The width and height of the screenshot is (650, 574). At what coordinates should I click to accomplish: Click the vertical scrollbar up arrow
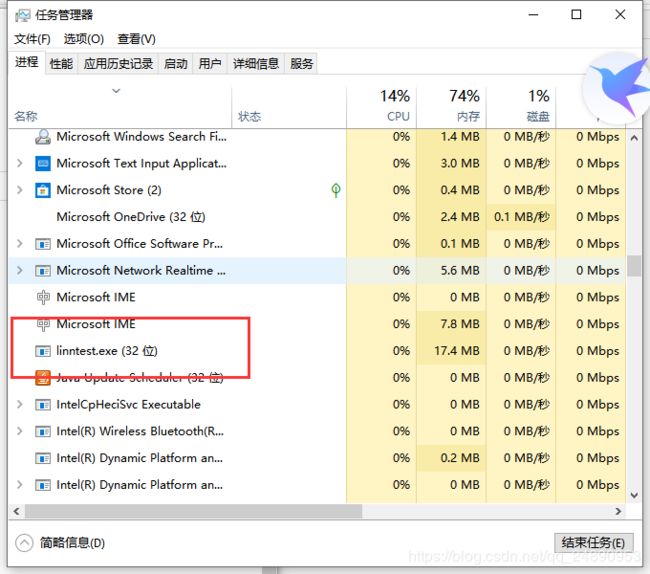[634, 138]
